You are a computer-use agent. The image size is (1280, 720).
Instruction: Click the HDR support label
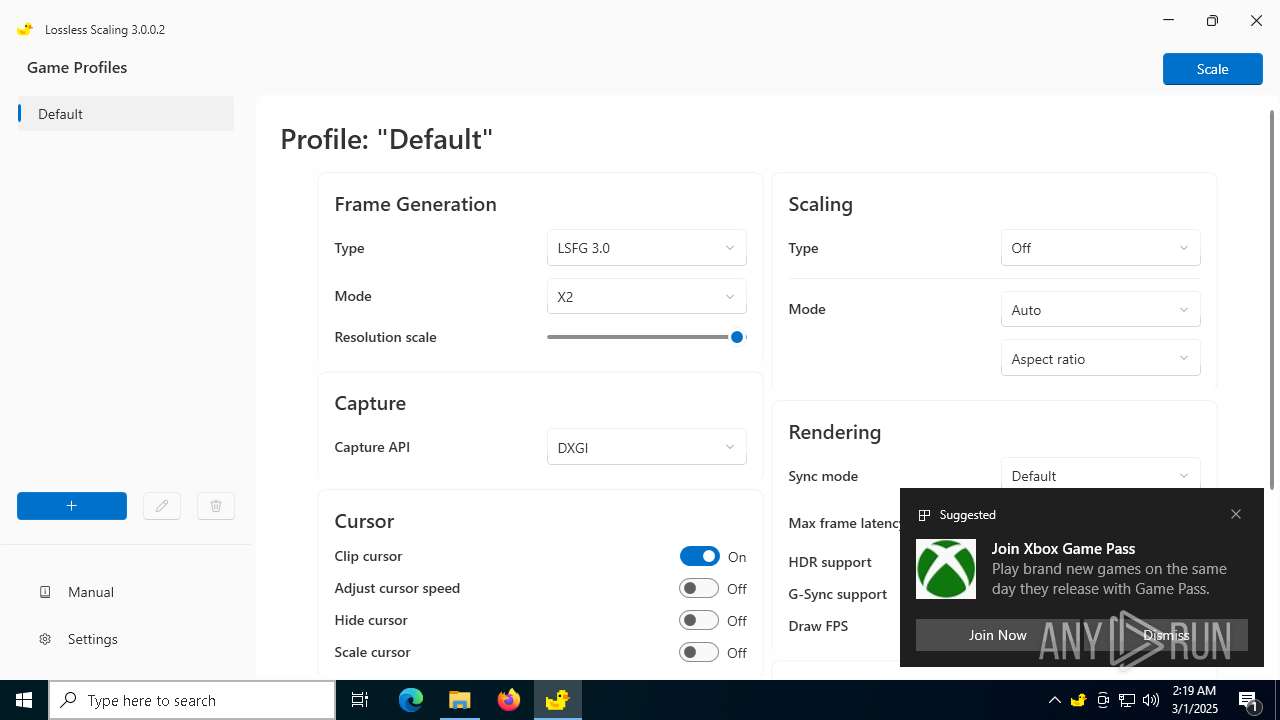pyautogui.click(x=830, y=562)
